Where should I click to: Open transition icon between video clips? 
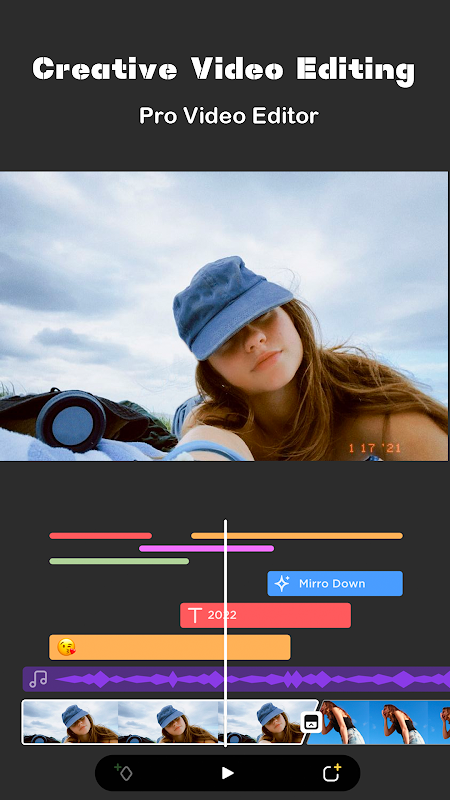point(311,722)
